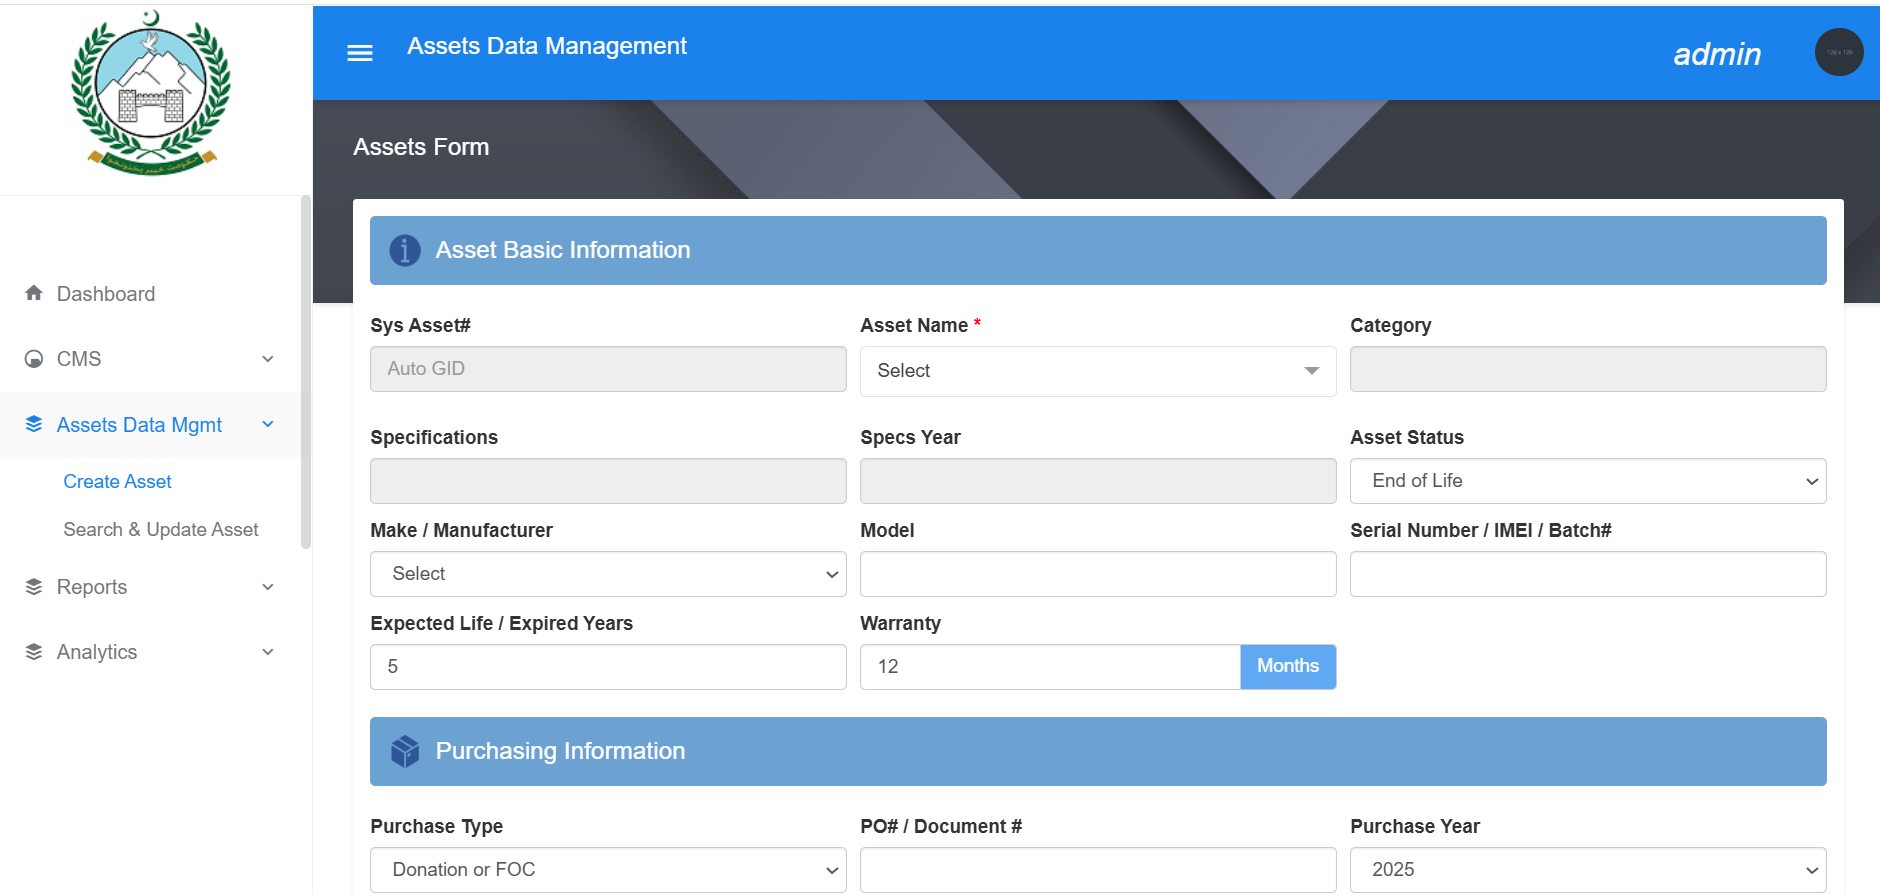The image size is (1880, 894).
Task: Select Create Asset in sidebar
Action: (x=117, y=482)
